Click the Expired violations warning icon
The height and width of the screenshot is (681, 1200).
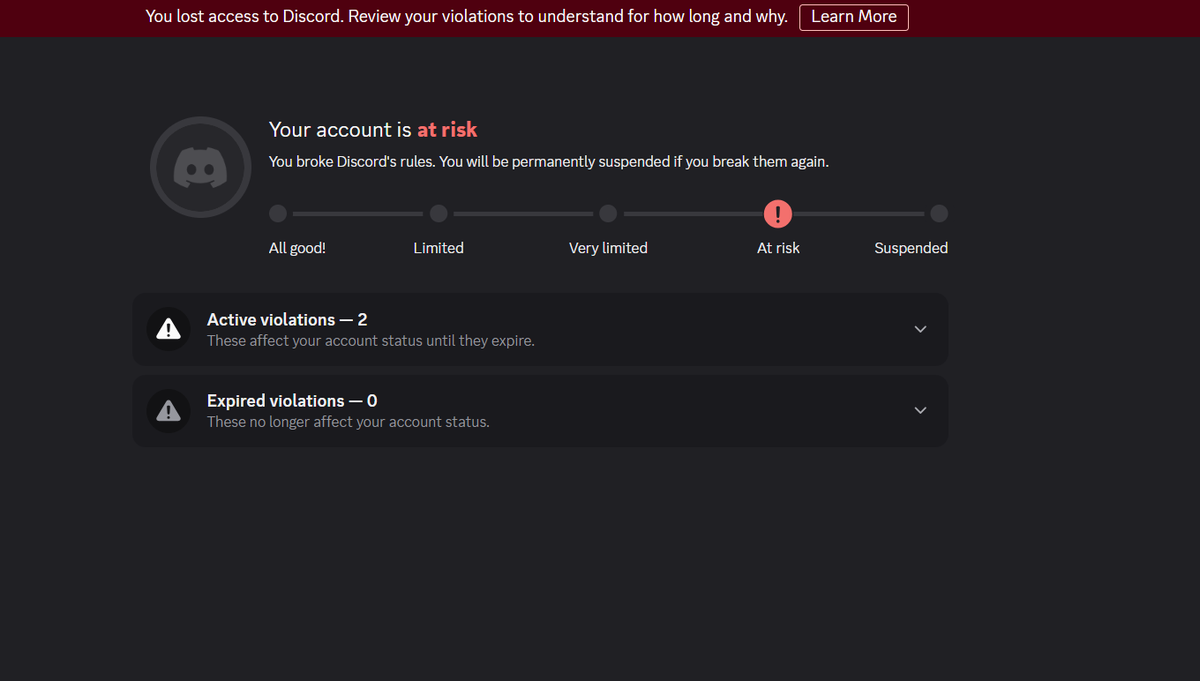tap(169, 410)
